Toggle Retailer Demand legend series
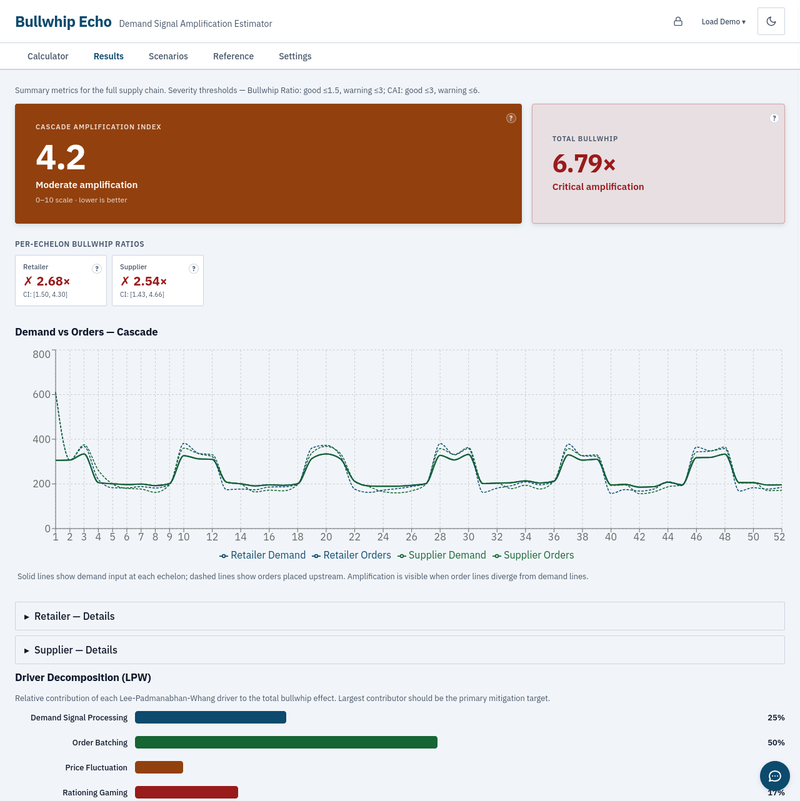The width and height of the screenshot is (800, 801). (x=262, y=555)
